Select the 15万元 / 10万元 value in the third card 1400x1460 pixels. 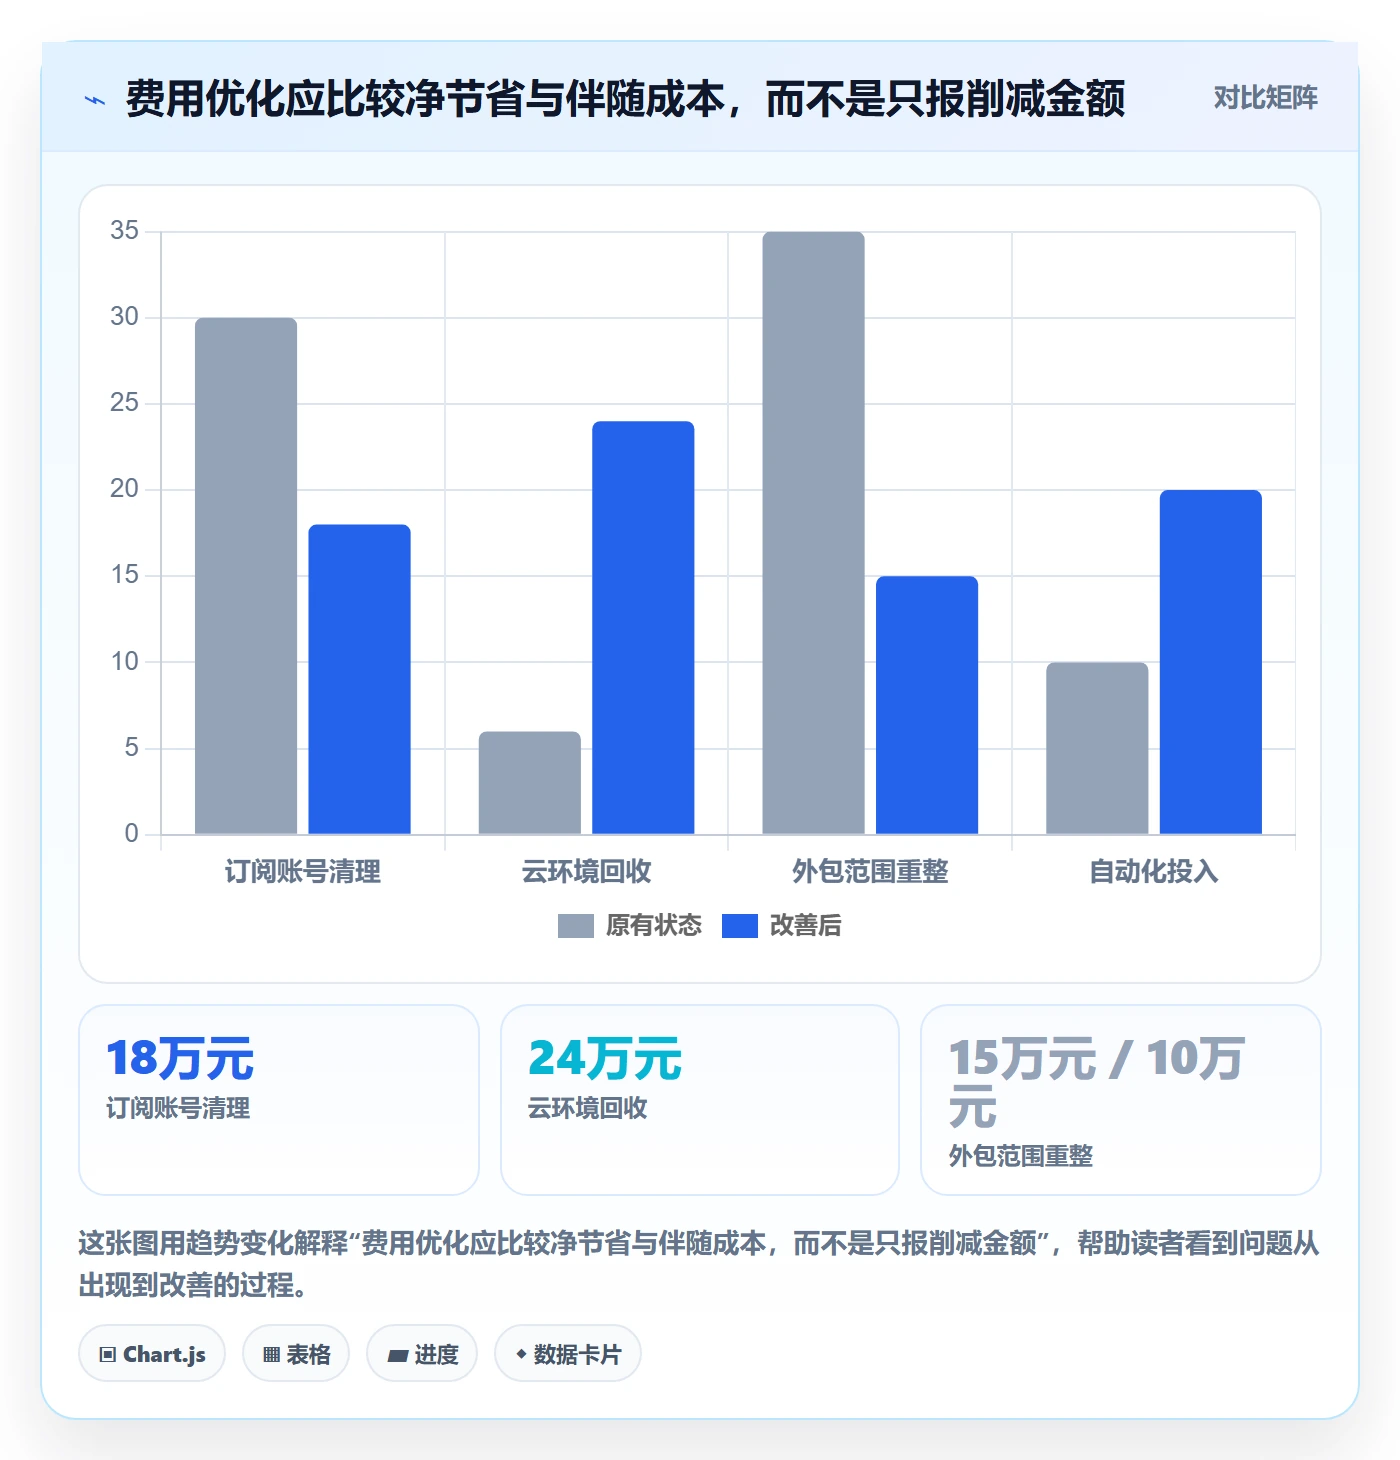tap(1096, 1083)
